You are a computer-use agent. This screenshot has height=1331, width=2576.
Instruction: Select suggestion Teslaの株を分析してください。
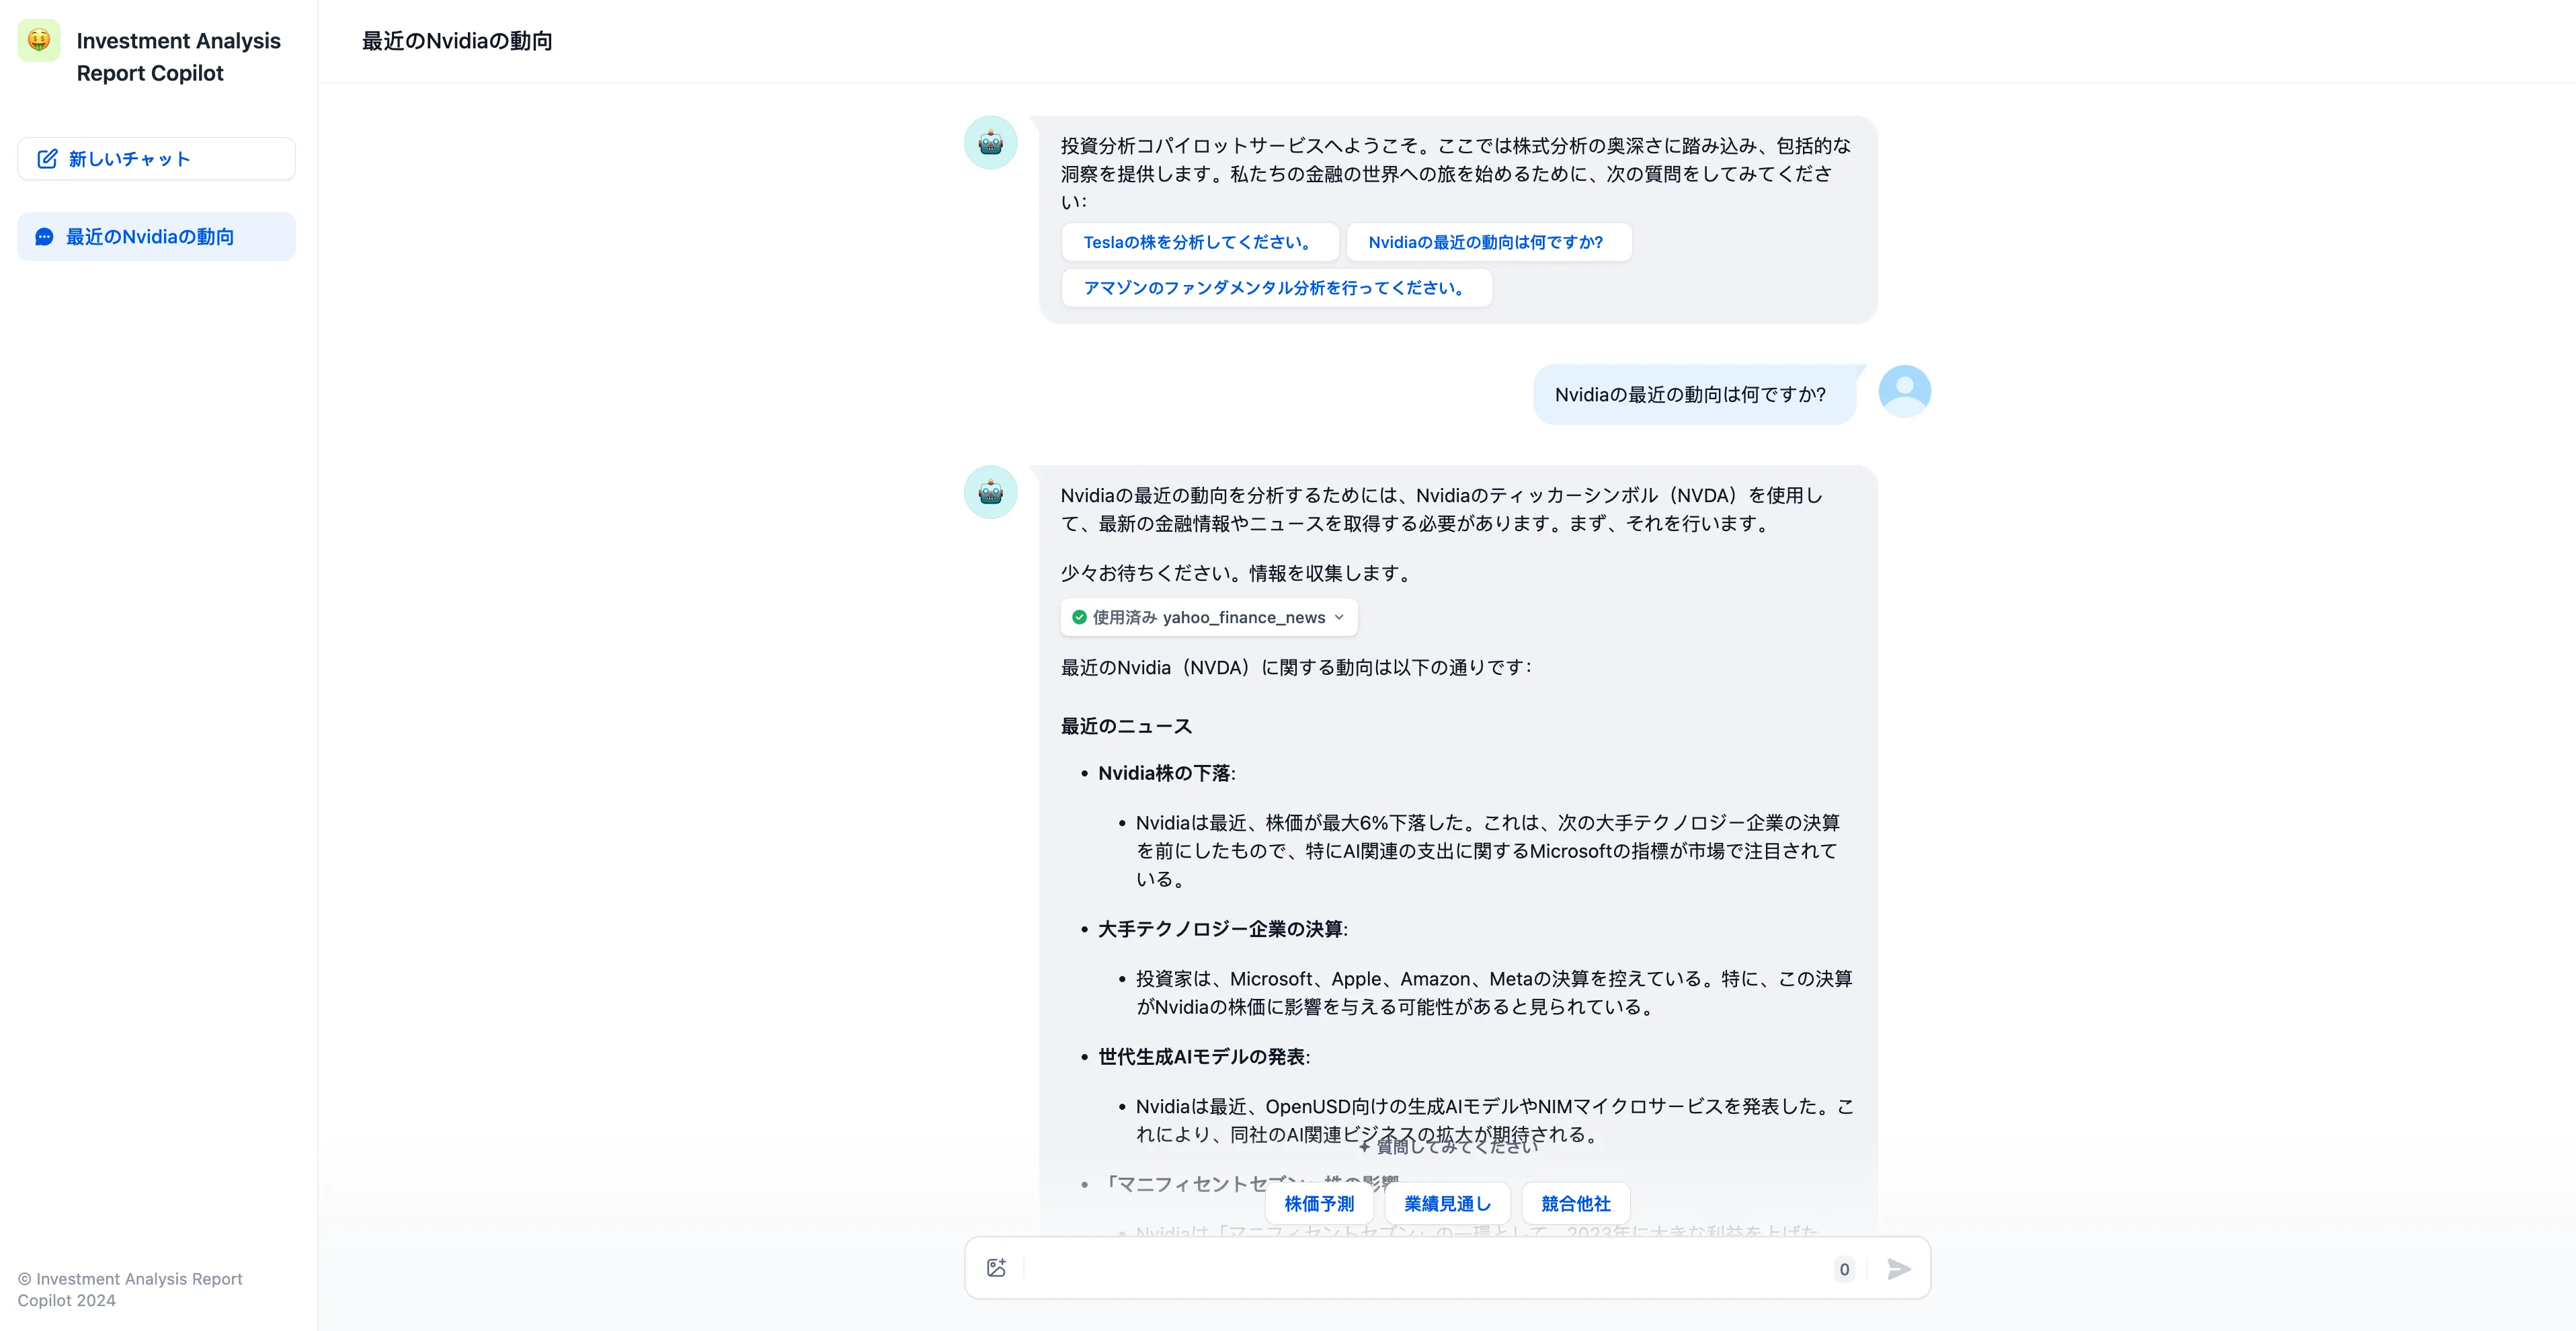pyautogui.click(x=1199, y=242)
